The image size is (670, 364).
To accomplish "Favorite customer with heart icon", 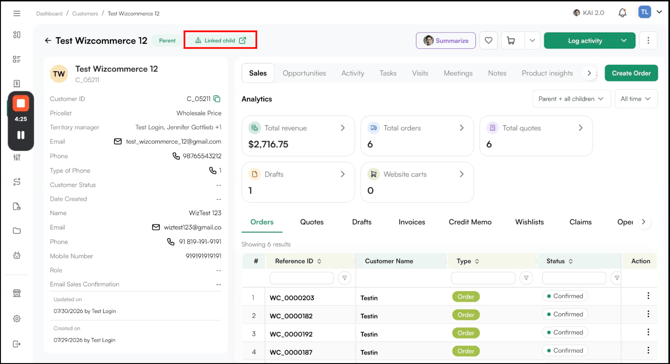I will click(488, 41).
